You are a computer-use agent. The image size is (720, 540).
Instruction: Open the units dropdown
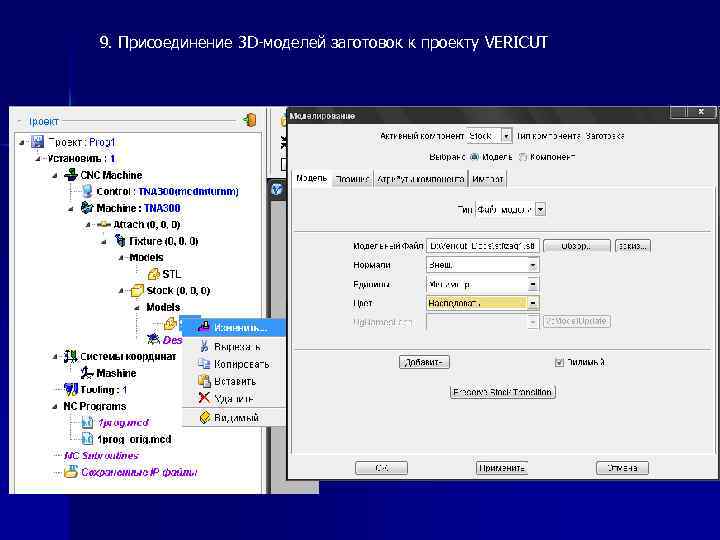[x=532, y=285]
